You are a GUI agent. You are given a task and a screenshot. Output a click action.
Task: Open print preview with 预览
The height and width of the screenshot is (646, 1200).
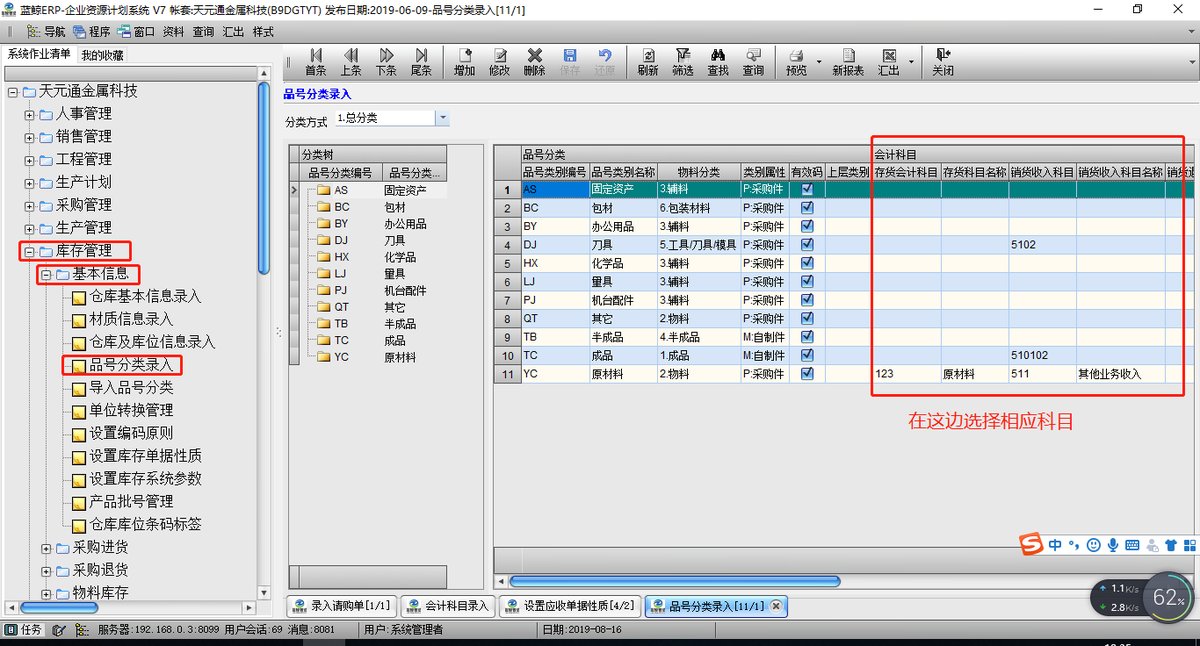point(796,62)
